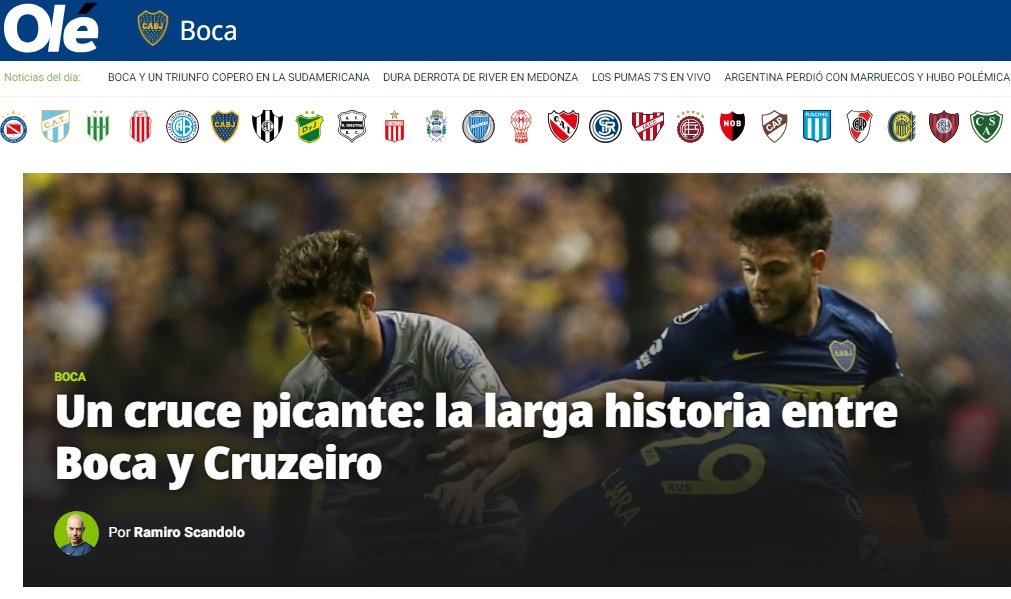The height and width of the screenshot is (599, 1011).
Task: Open author Ramiro Scandolo's profile
Action: [189, 532]
